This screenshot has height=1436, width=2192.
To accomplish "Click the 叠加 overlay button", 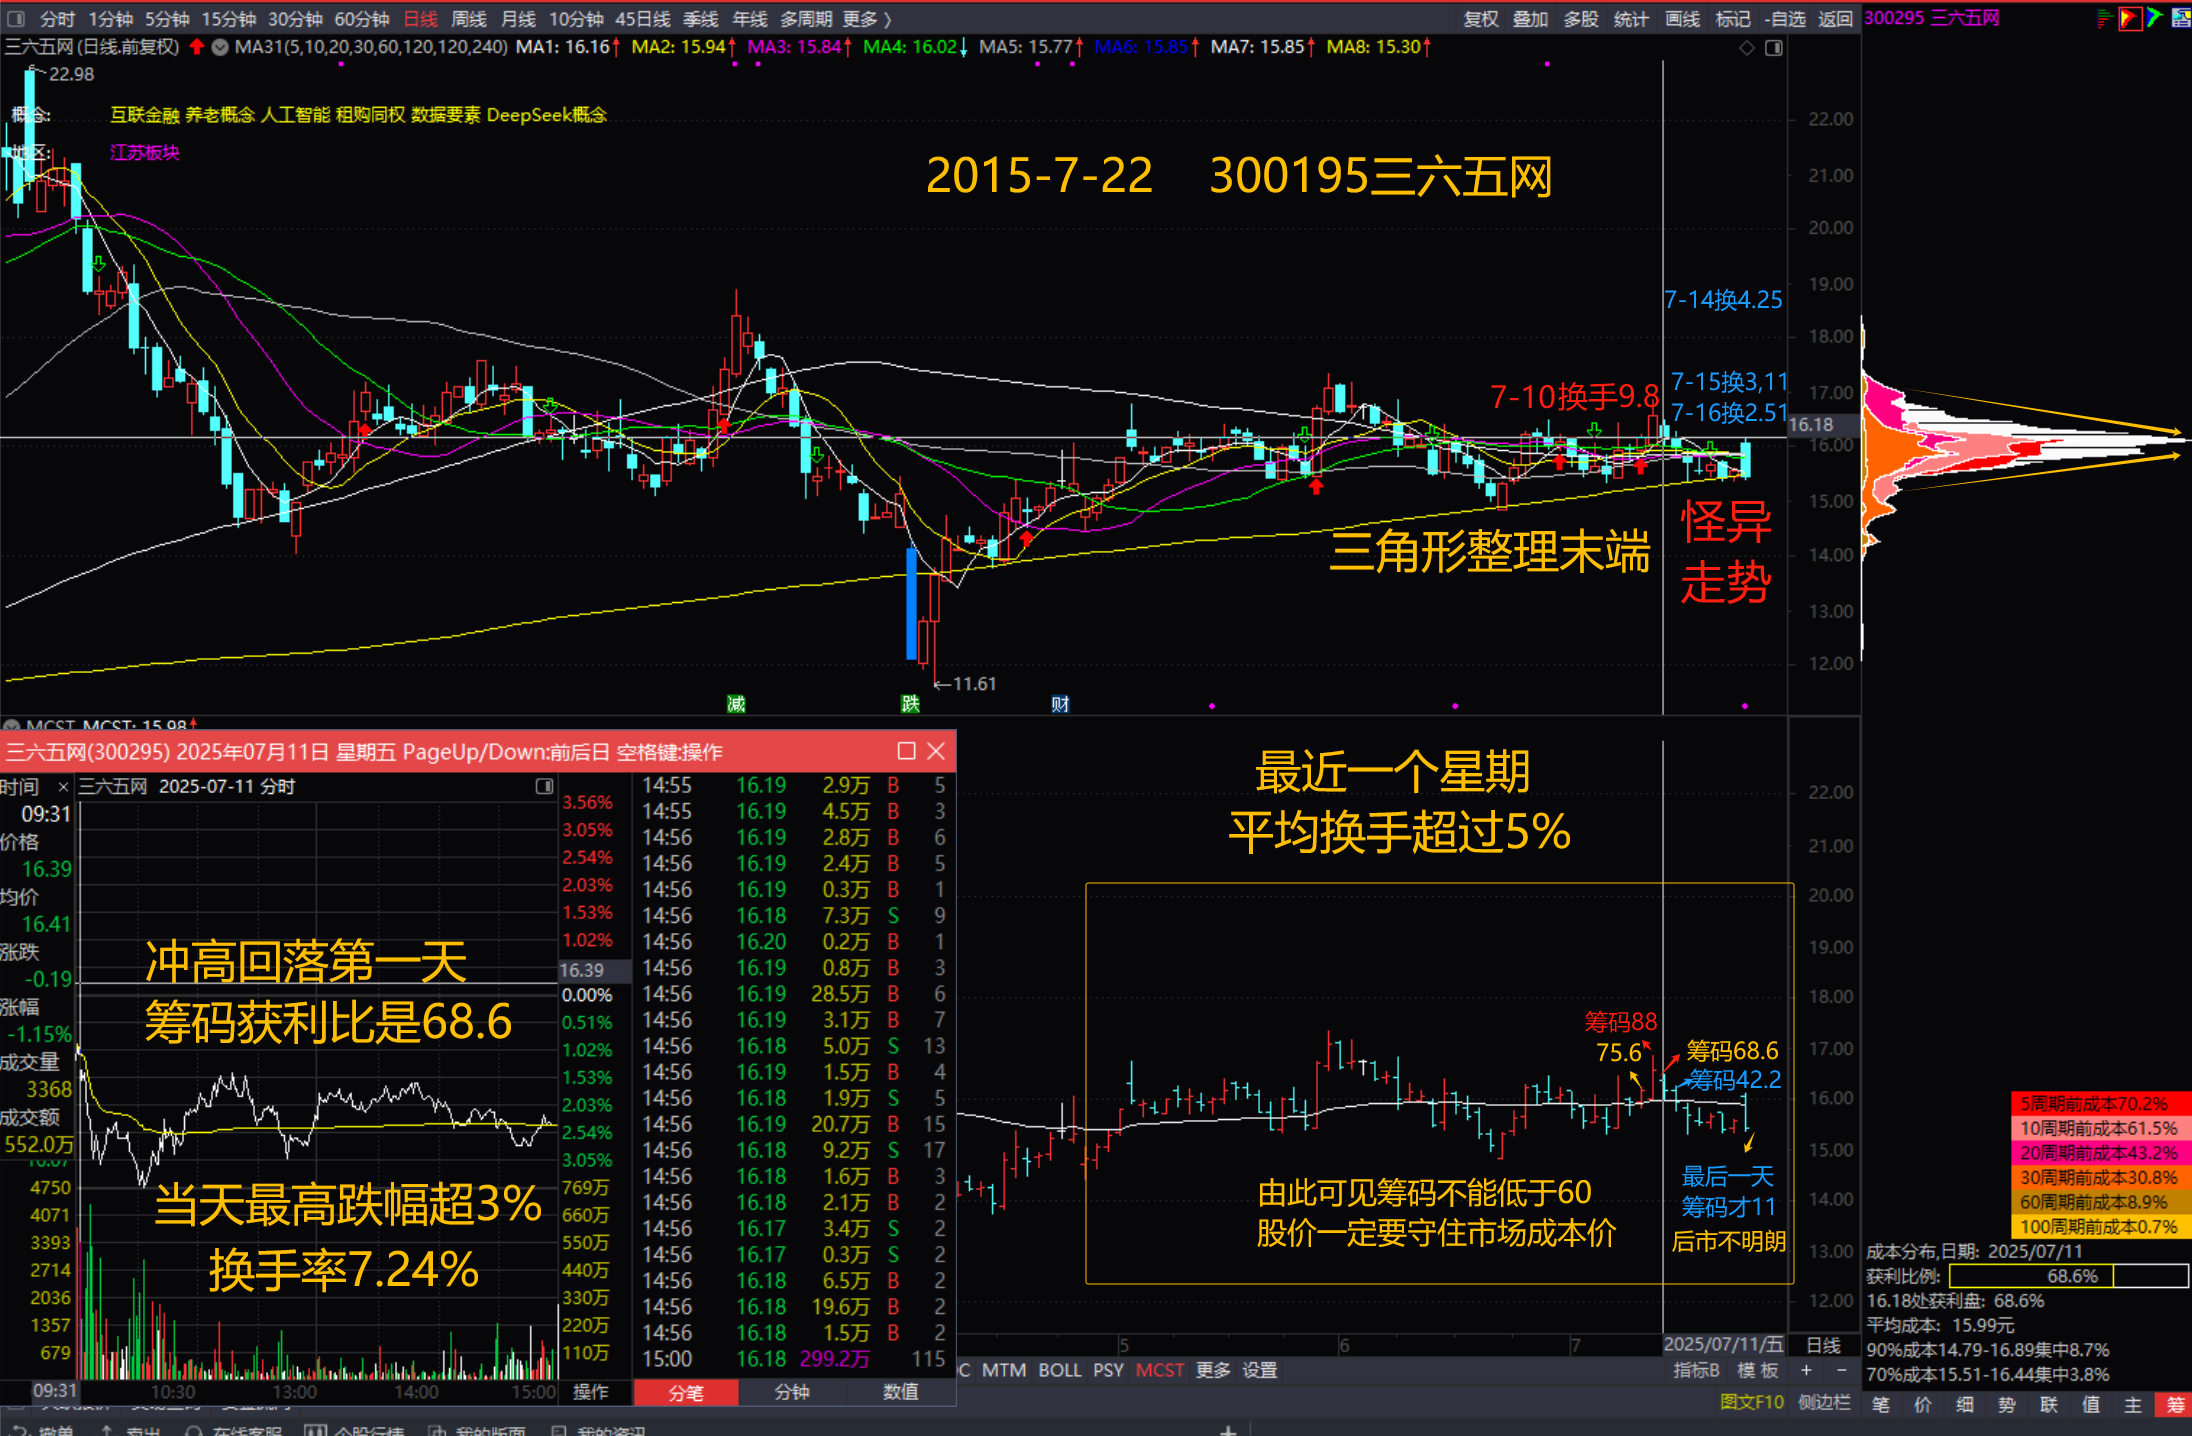I will coord(1530,19).
